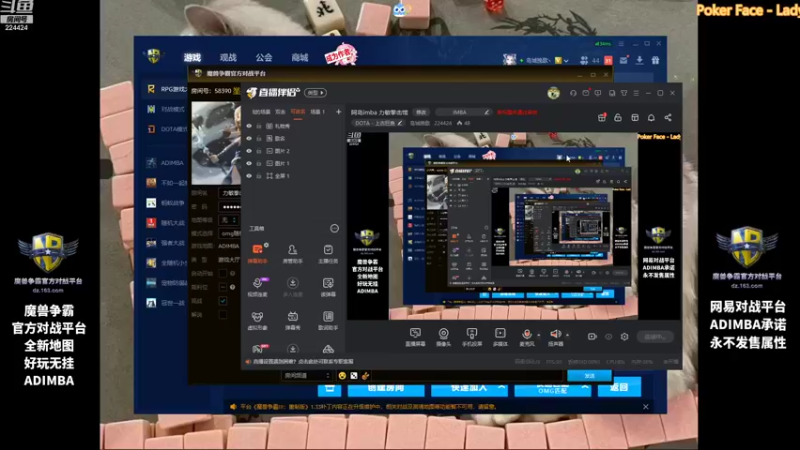This screenshot has height=450, width=800.
Task: Add 直播屏幕 screen capture source
Action: (x=415, y=337)
